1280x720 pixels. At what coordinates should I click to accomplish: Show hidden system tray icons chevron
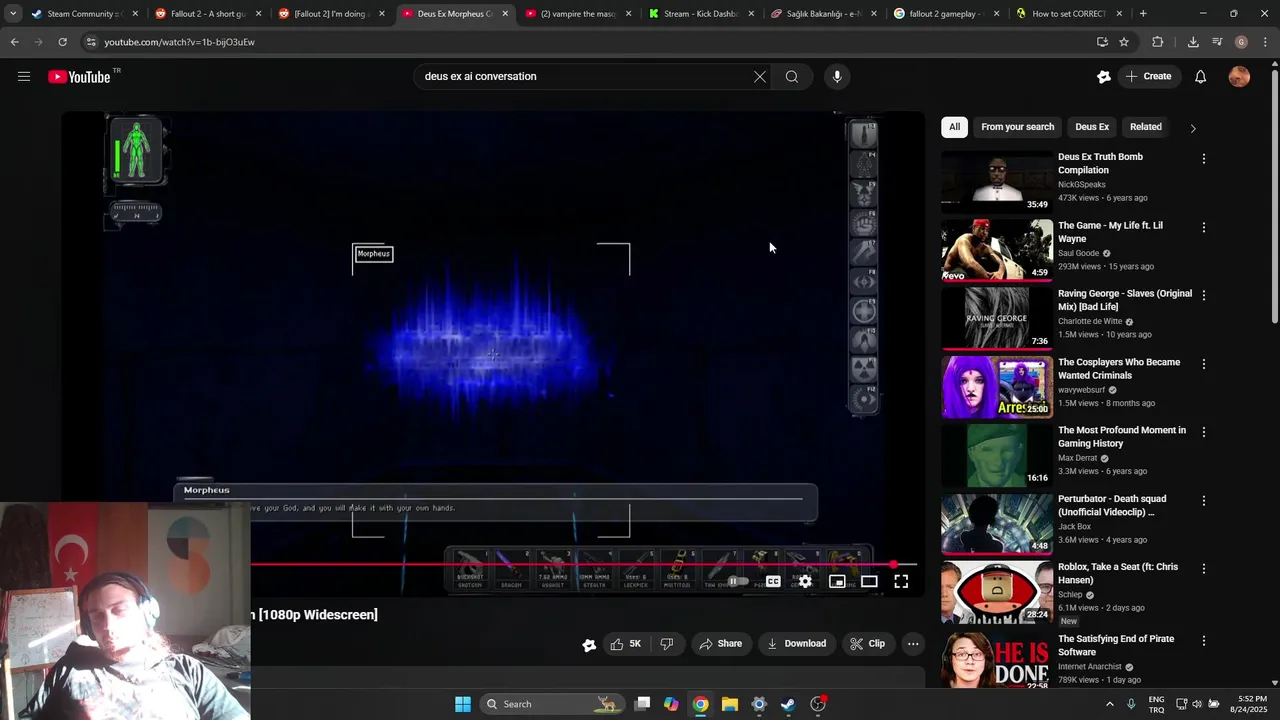[1109, 704]
